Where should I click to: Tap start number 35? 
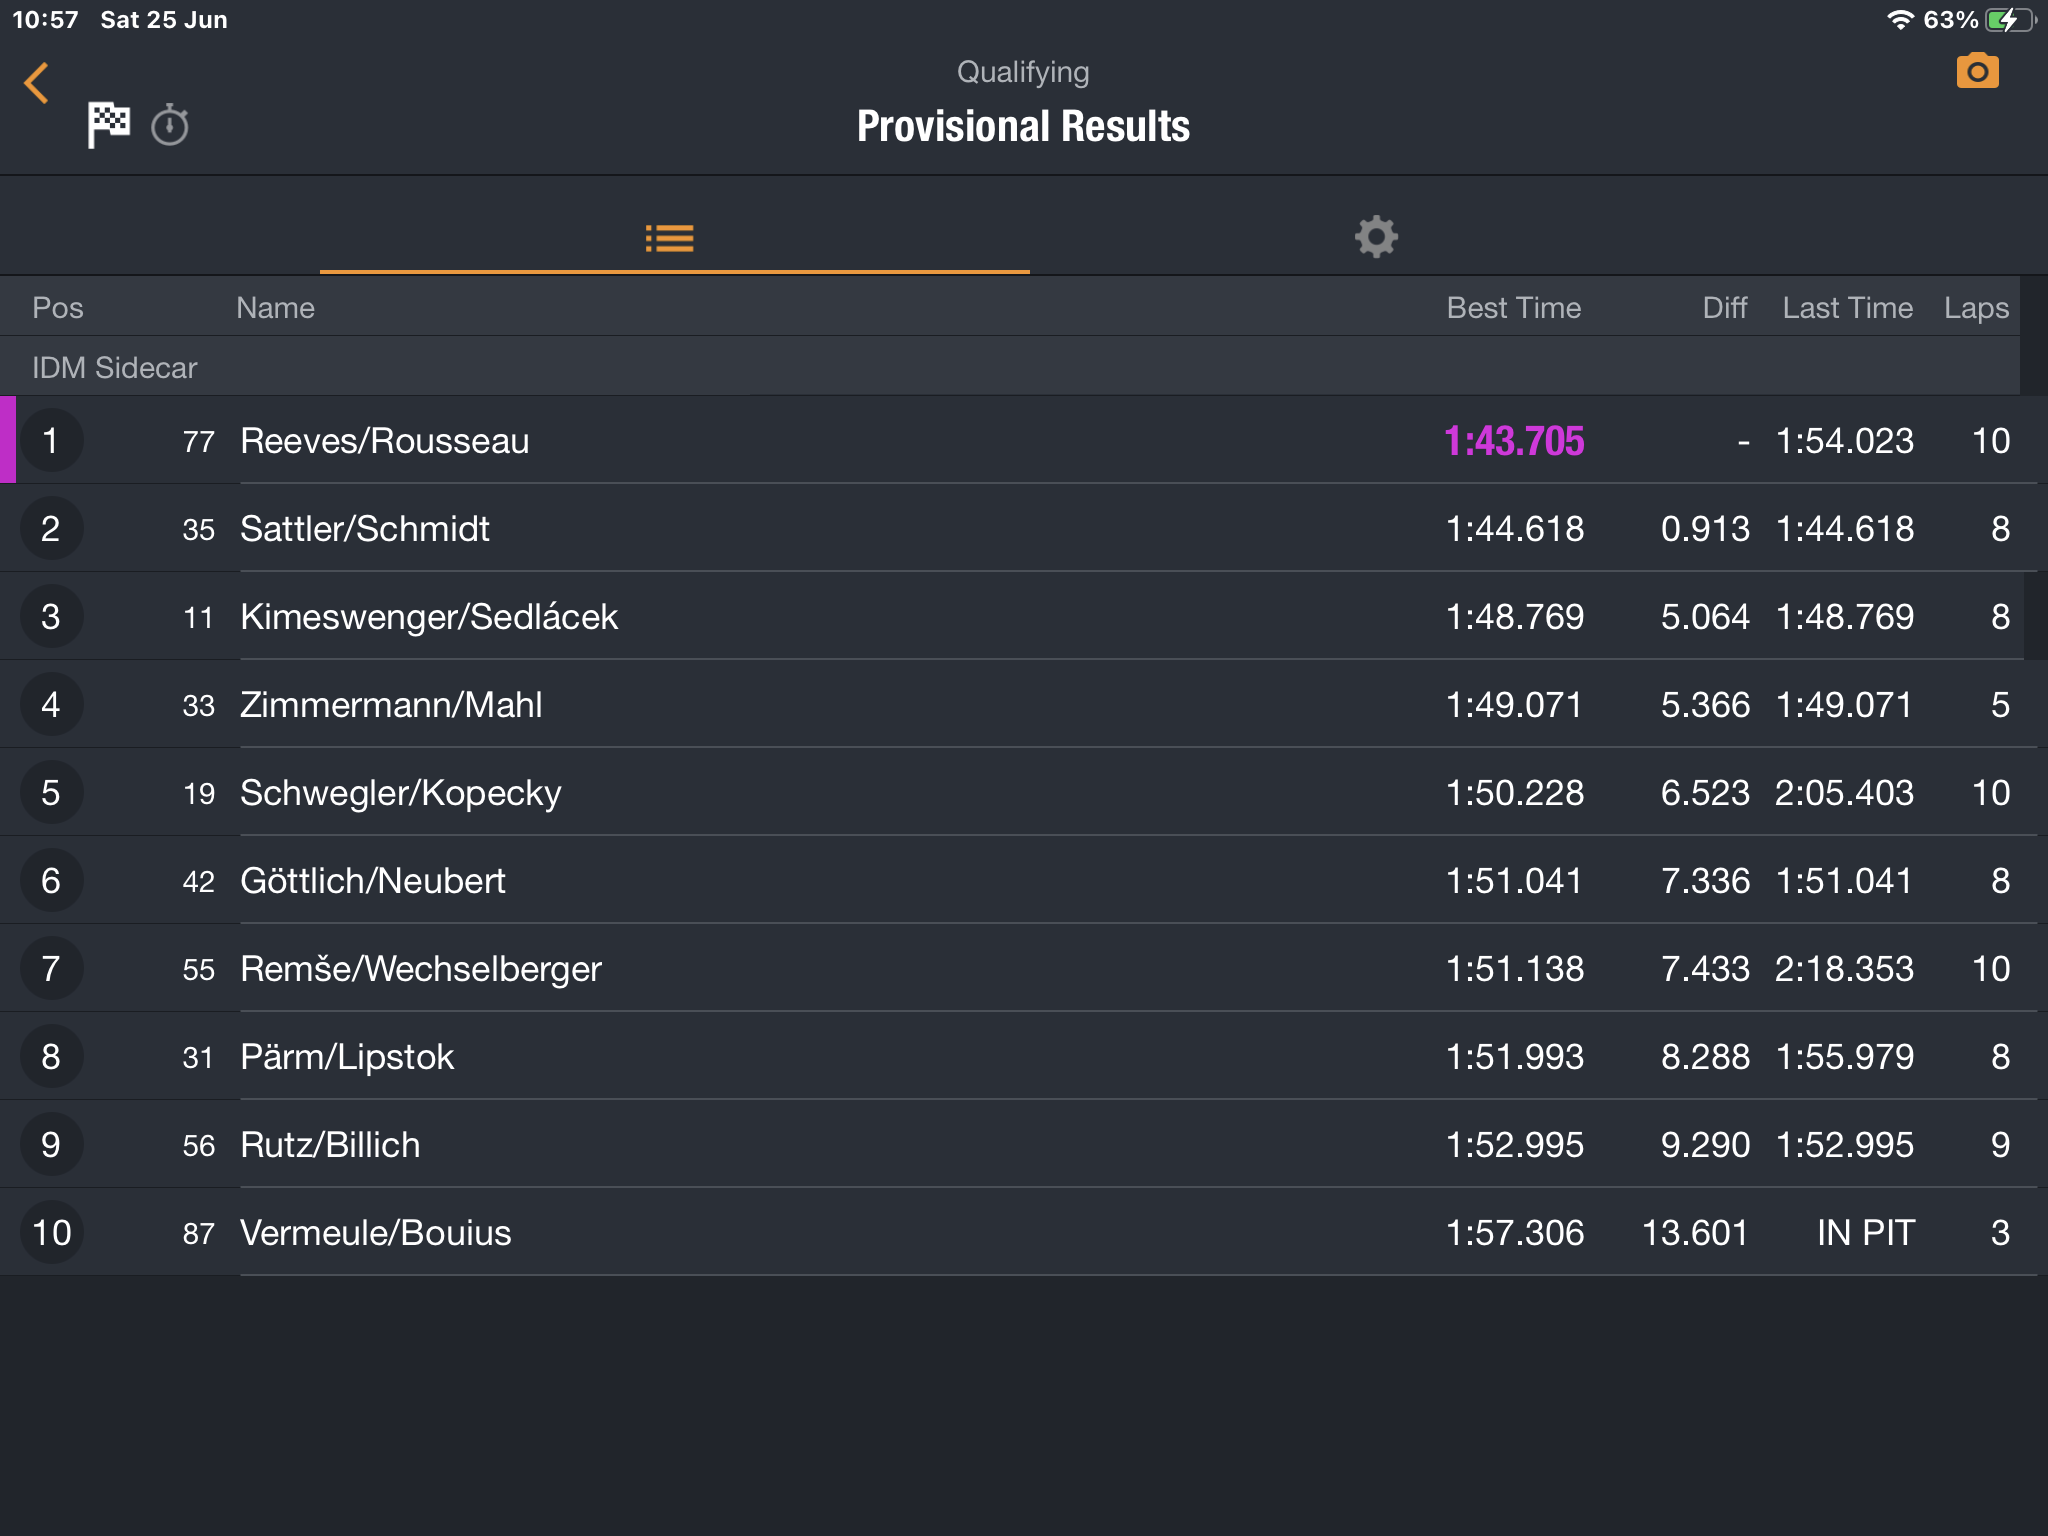pos(199,530)
